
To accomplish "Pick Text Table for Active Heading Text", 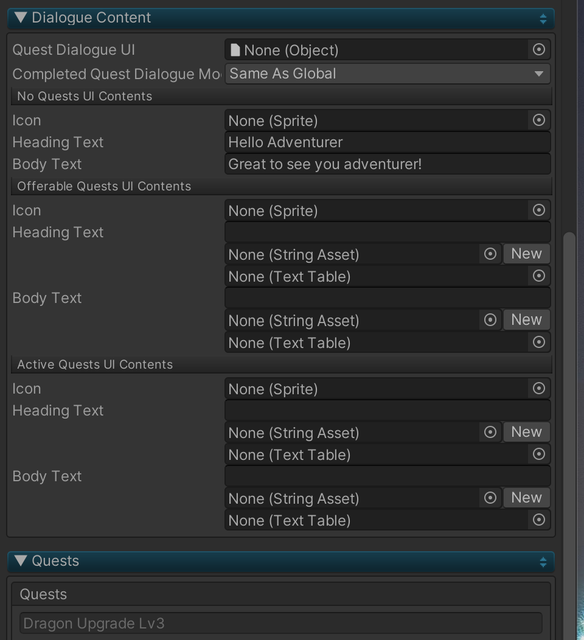I will (x=539, y=454).
